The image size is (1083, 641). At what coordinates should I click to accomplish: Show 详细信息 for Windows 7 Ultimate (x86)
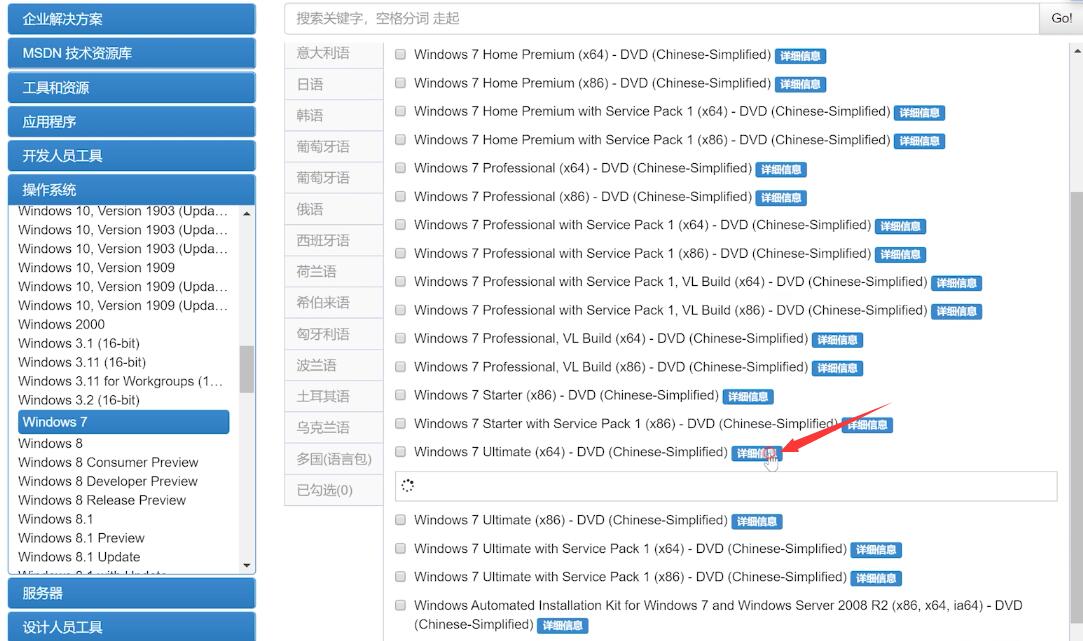point(756,522)
